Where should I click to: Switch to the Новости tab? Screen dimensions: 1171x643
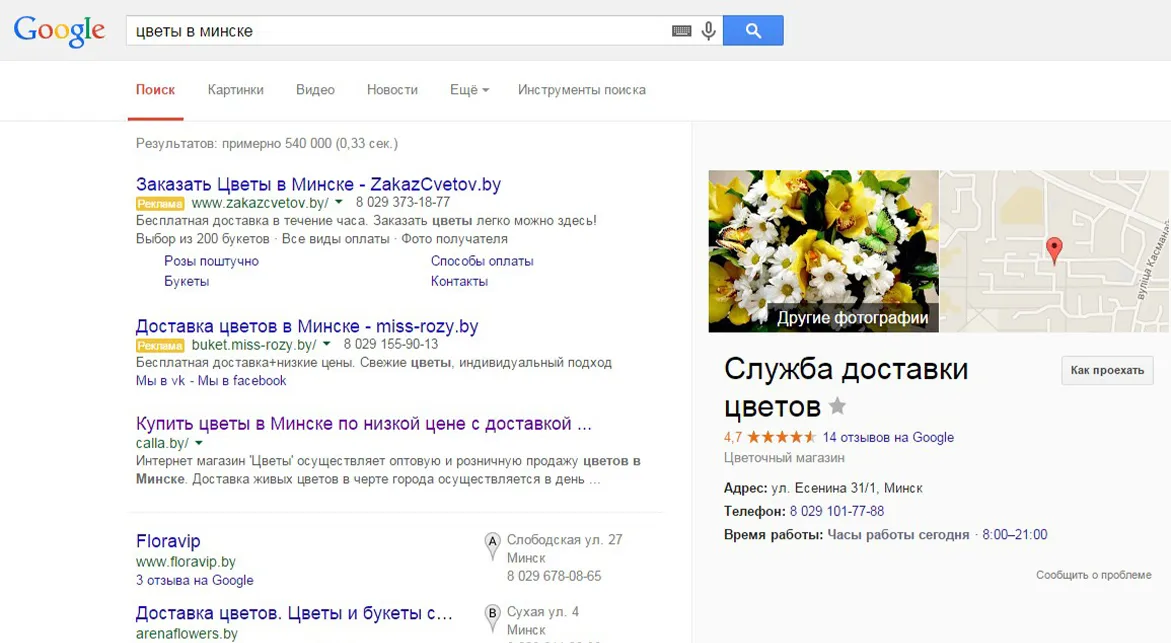[x=392, y=90]
